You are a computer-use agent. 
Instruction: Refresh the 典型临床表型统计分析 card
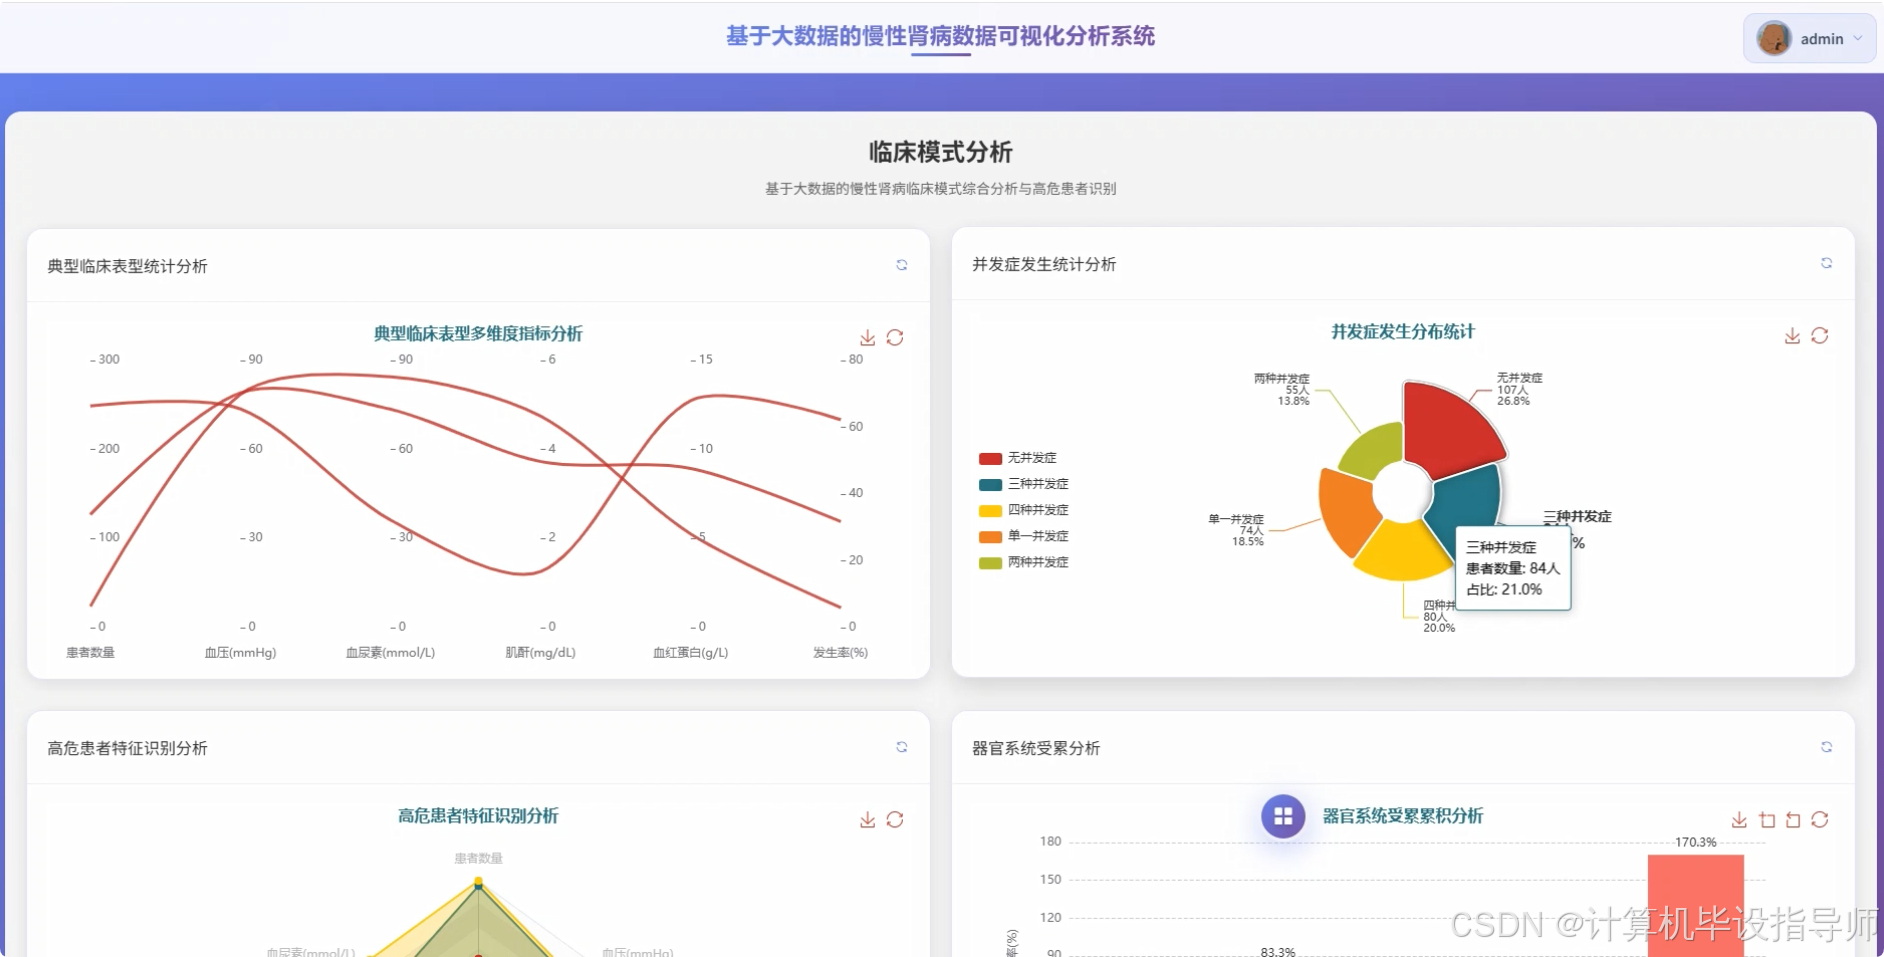901,265
